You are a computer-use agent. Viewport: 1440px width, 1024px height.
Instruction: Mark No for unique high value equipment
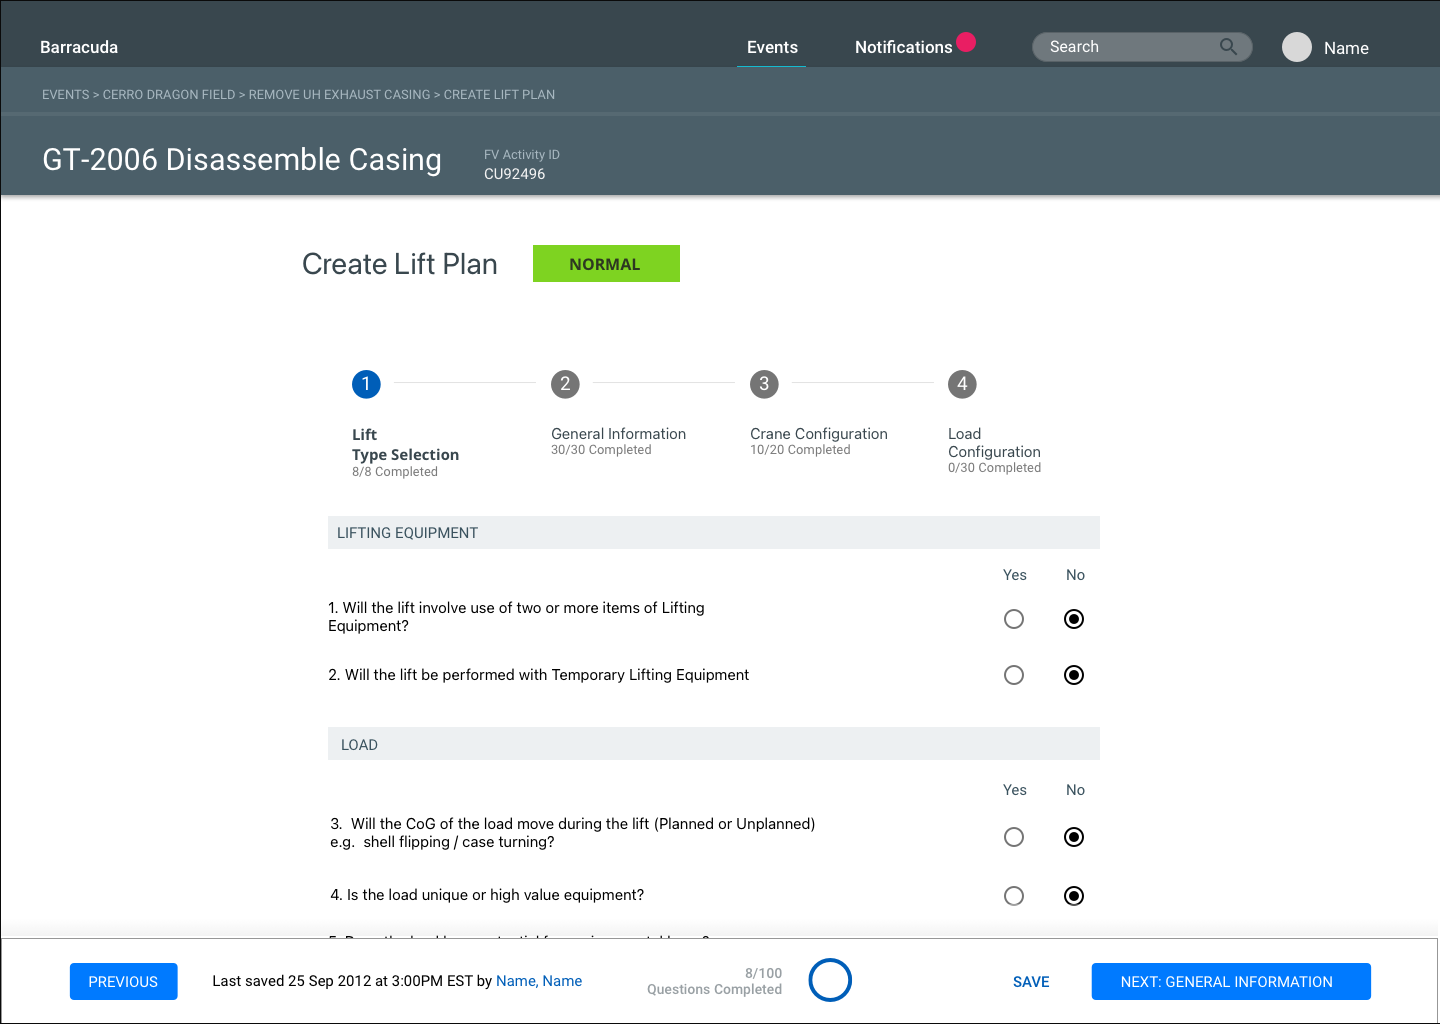pyautogui.click(x=1074, y=896)
